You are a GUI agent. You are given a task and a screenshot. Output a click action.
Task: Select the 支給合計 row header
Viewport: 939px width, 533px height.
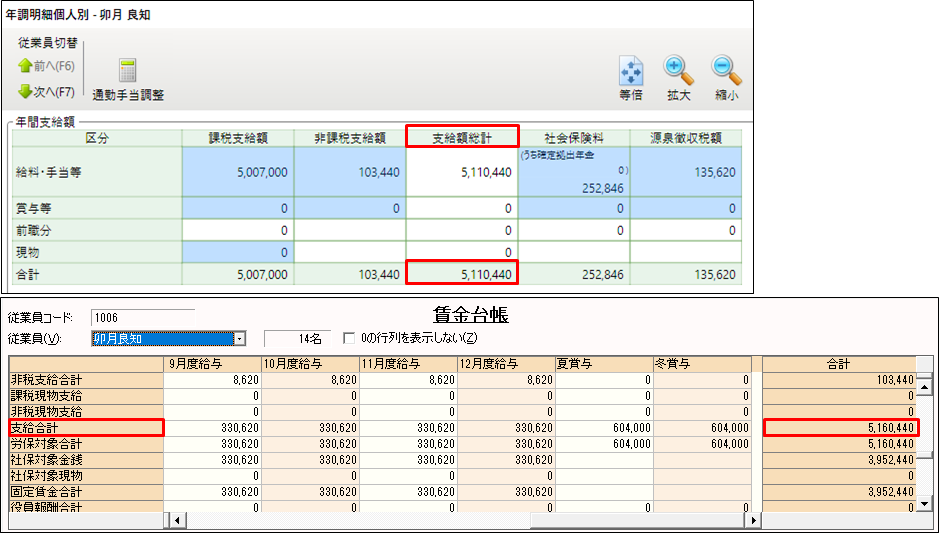tap(85, 428)
